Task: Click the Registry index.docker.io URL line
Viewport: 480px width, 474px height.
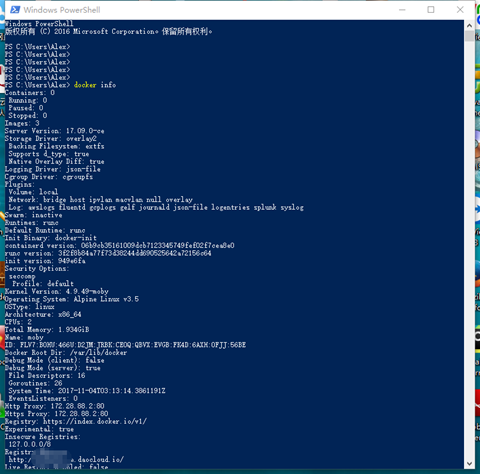Action: 76,421
